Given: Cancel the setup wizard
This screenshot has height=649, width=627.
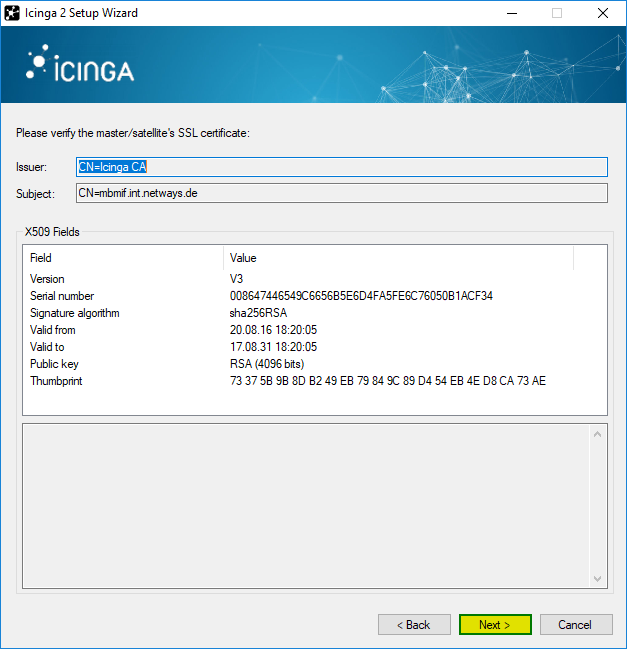Looking at the screenshot, I should (x=576, y=624).
